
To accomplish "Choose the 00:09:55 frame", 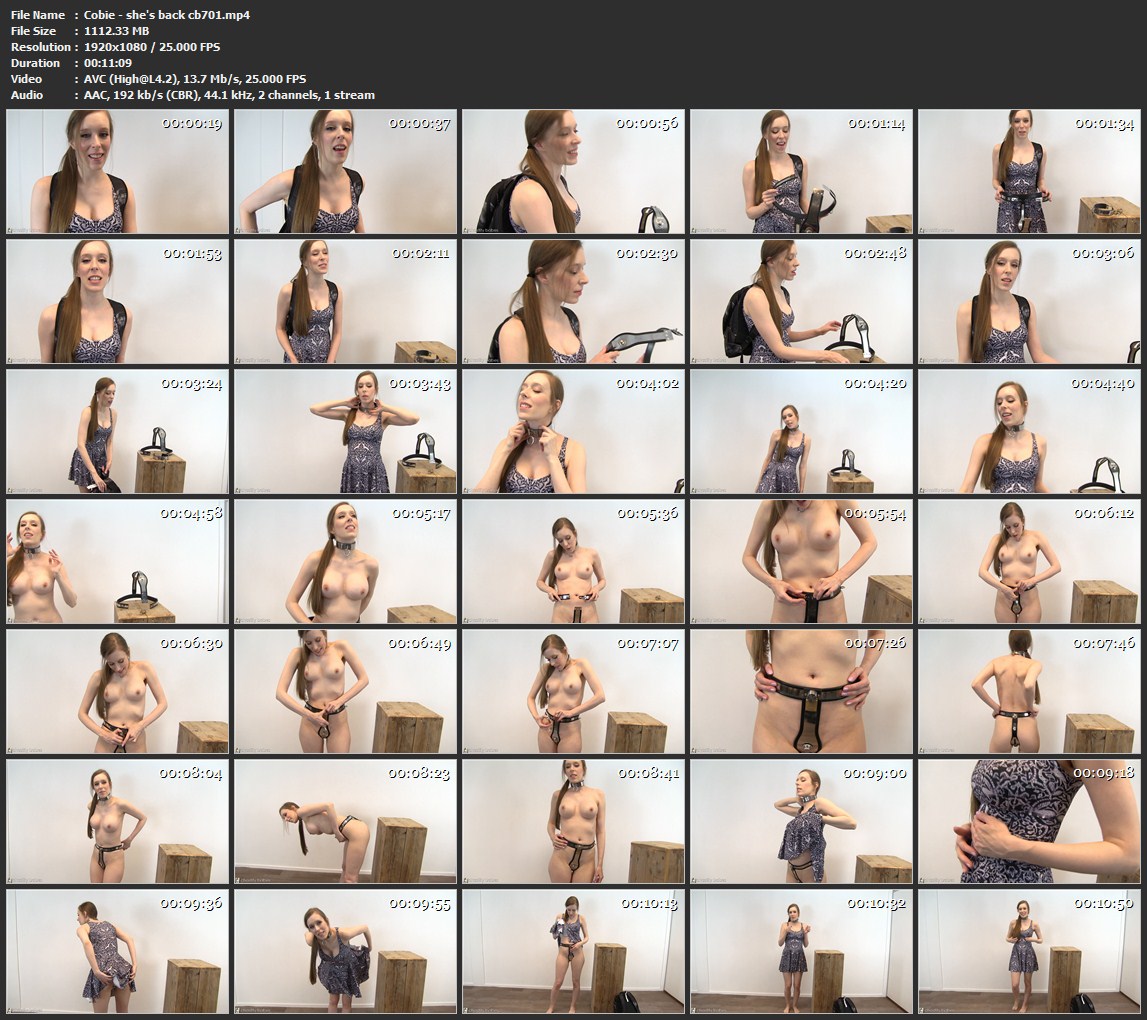I will click(345, 951).
